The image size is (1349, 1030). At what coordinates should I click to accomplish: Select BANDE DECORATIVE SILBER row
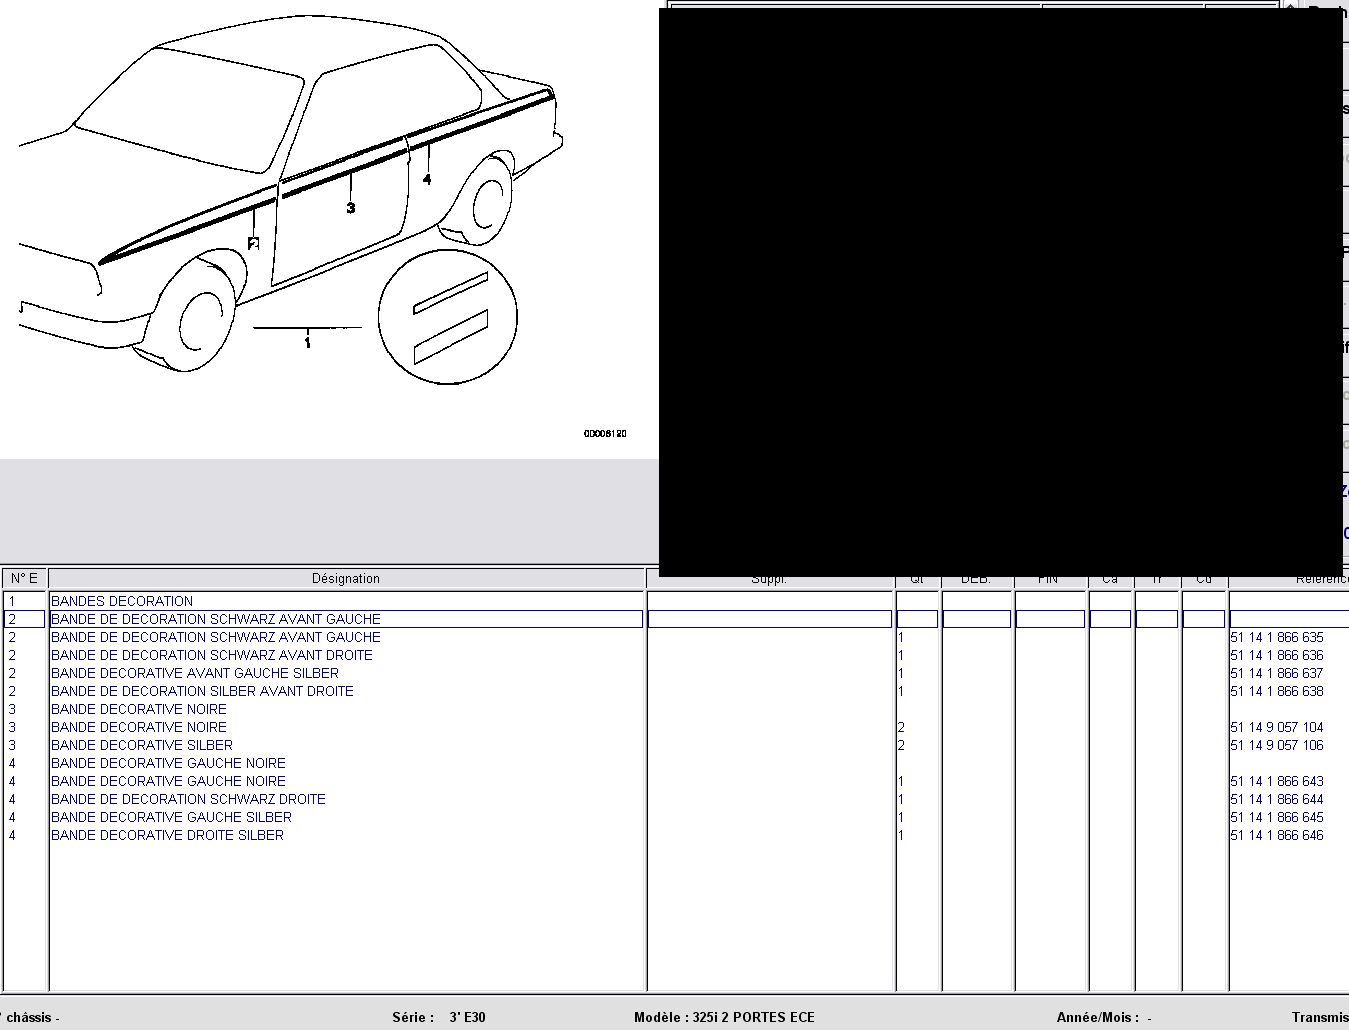142,745
